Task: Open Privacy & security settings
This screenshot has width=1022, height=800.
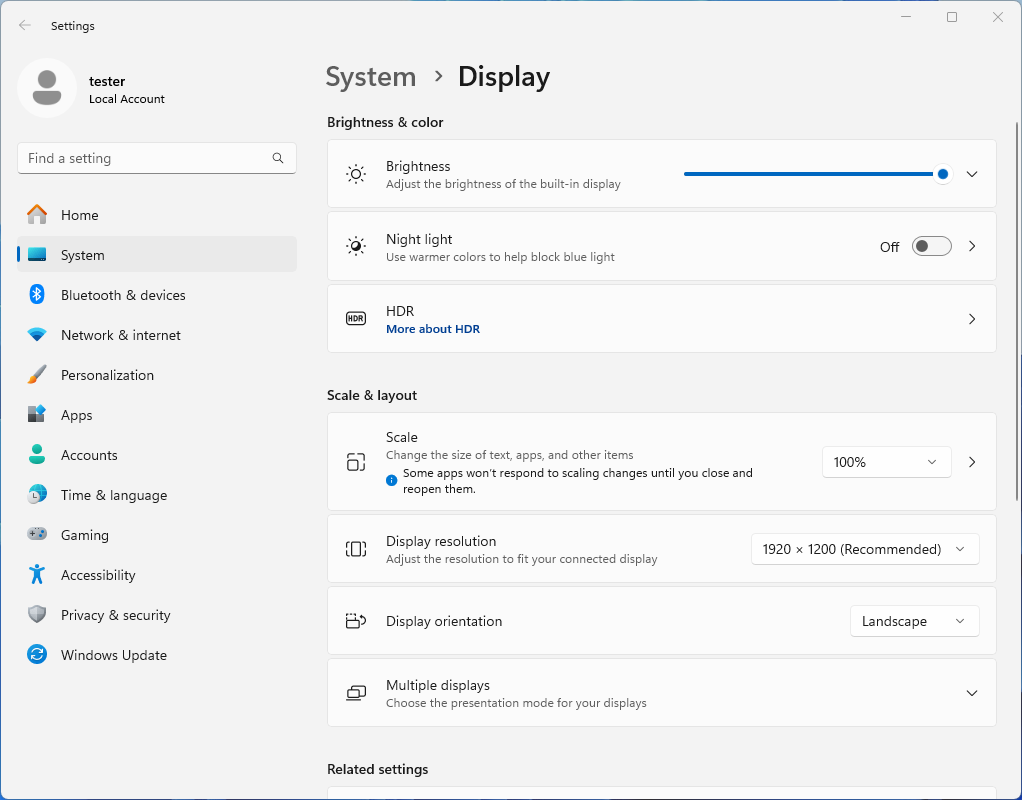Action: [116, 615]
